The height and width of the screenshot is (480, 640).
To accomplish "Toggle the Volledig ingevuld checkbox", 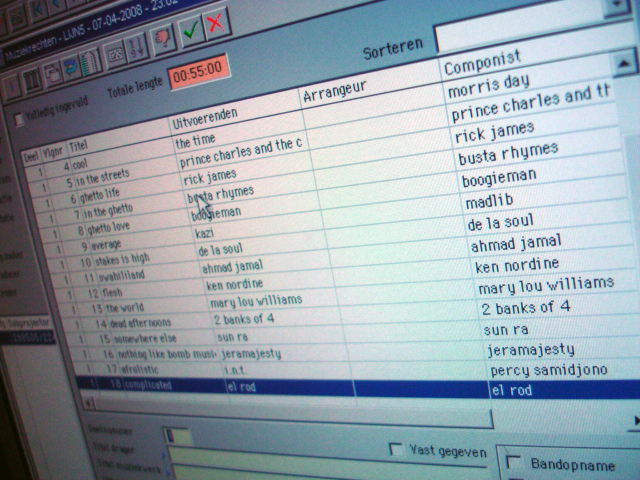I will point(20,120).
